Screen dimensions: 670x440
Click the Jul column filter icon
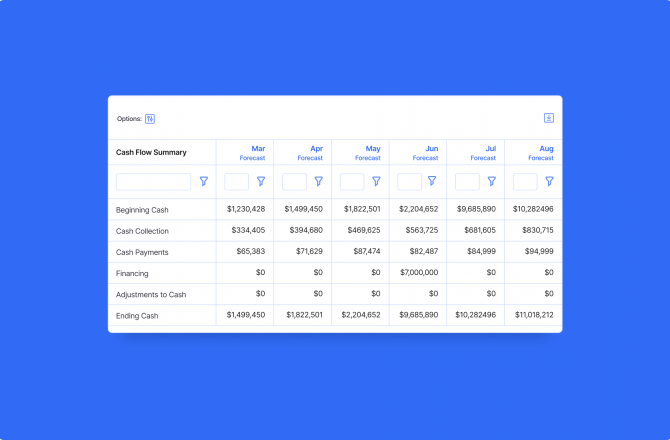pyautogui.click(x=491, y=182)
